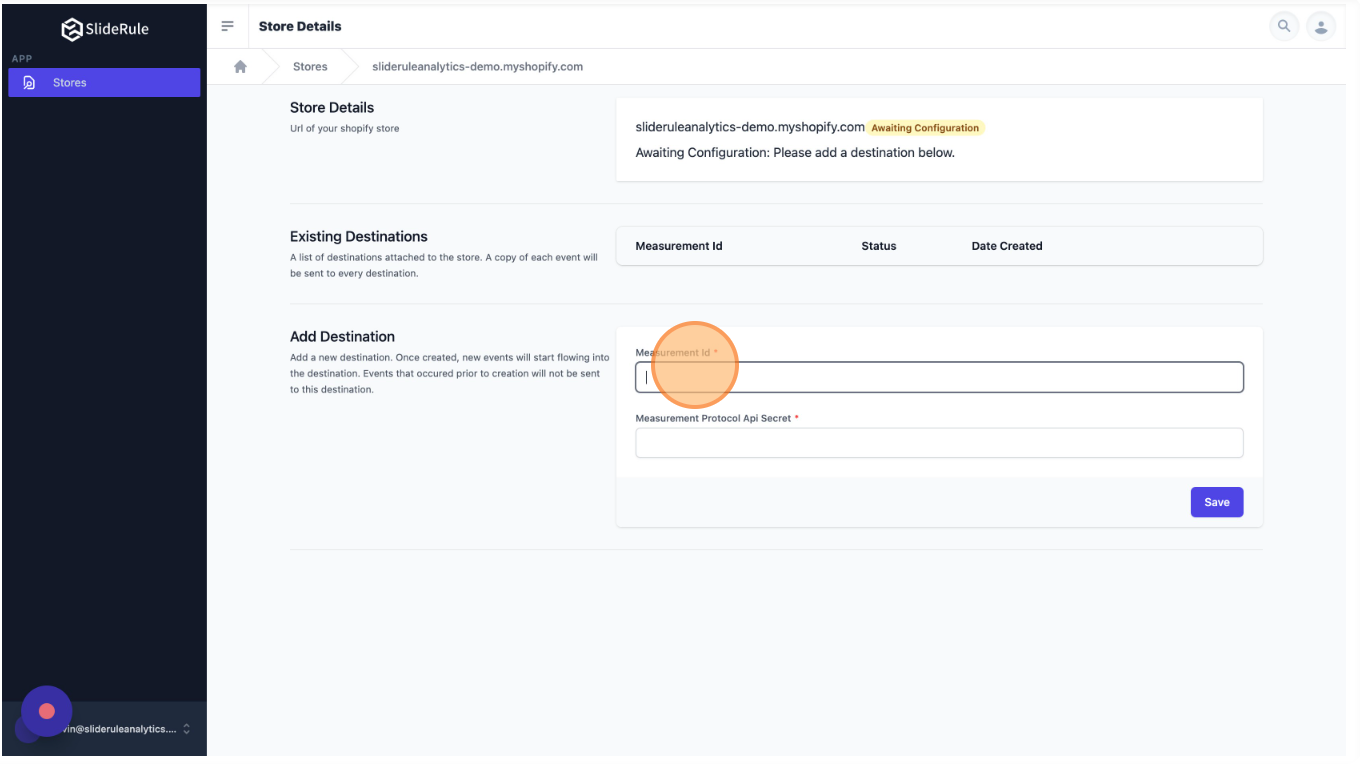
Task: Click the 'Url of your shopify store' caption
Action: click(x=344, y=128)
